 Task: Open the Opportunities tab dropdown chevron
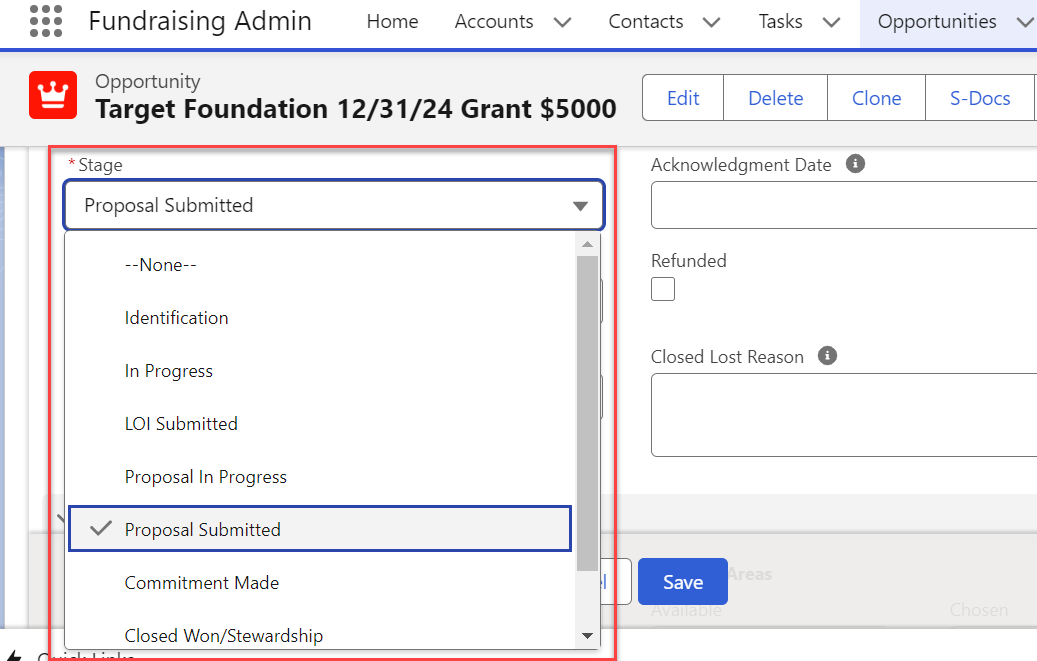1026,21
